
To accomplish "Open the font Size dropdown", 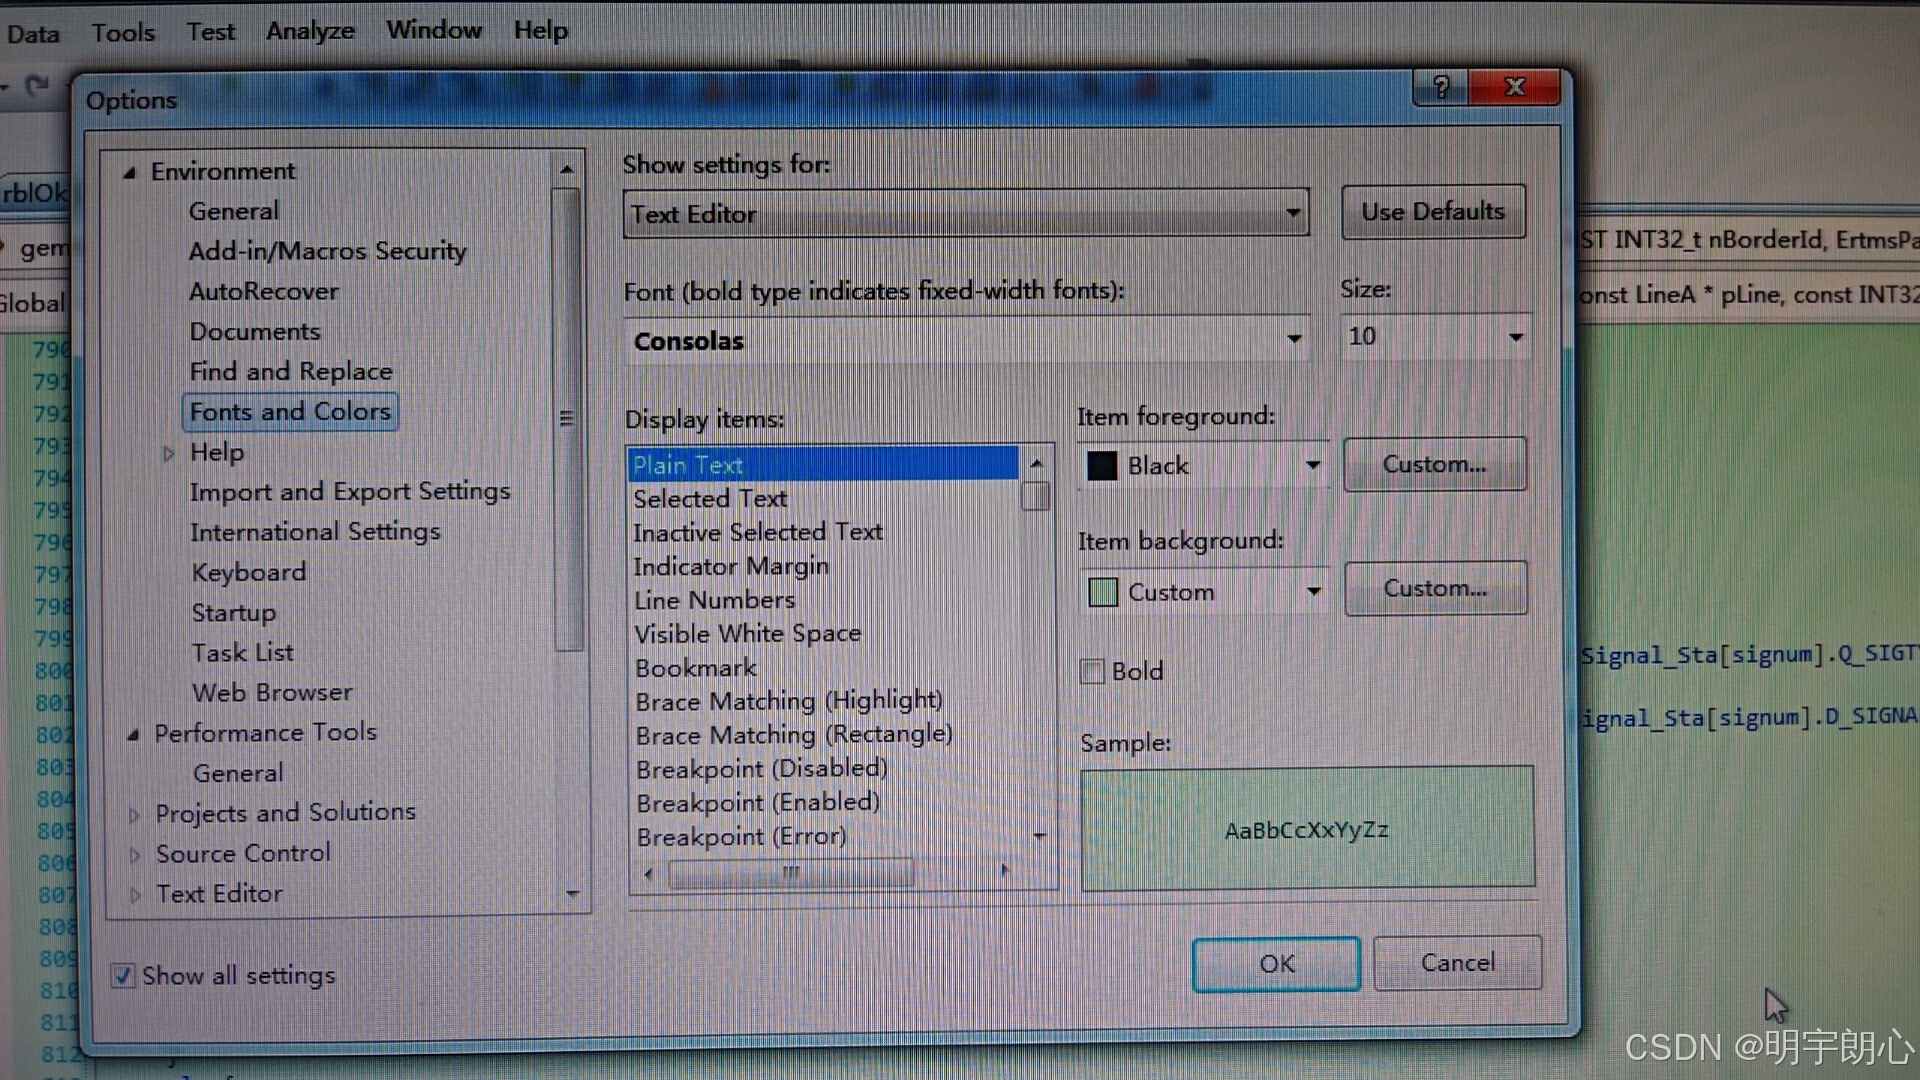I will click(x=1515, y=338).
